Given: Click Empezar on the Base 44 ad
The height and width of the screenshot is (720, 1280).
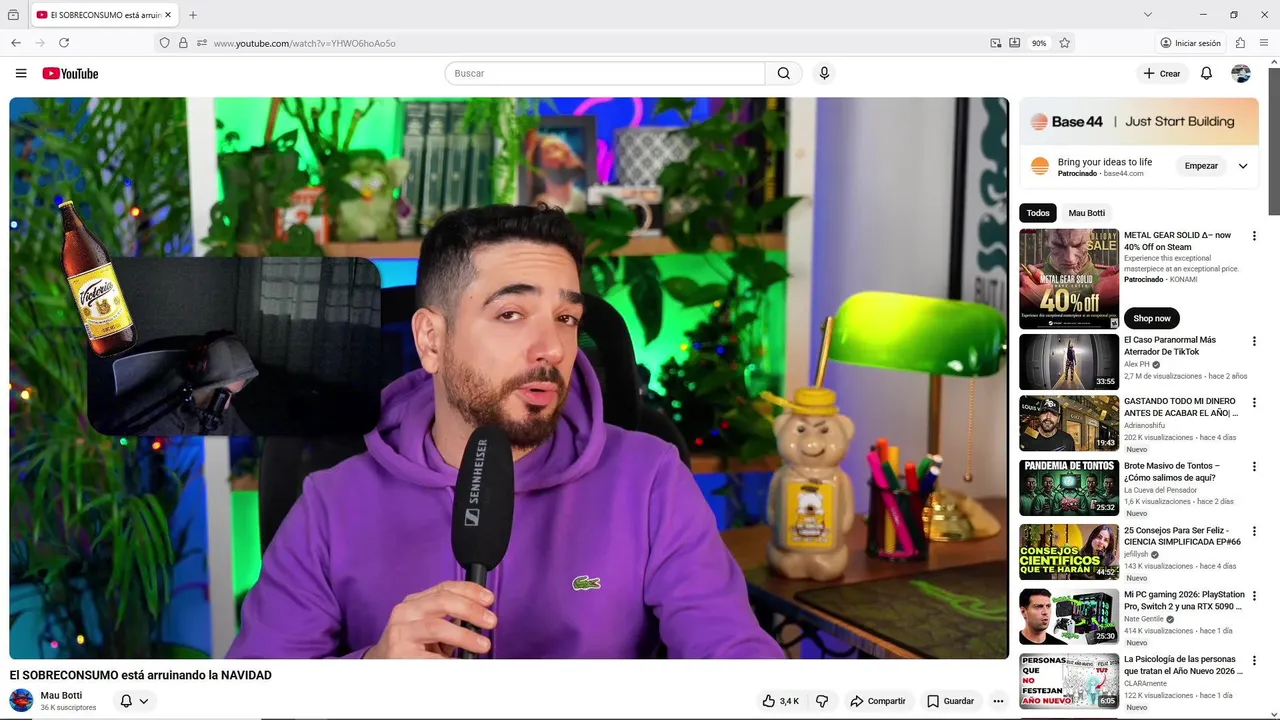Looking at the screenshot, I should pos(1201,166).
